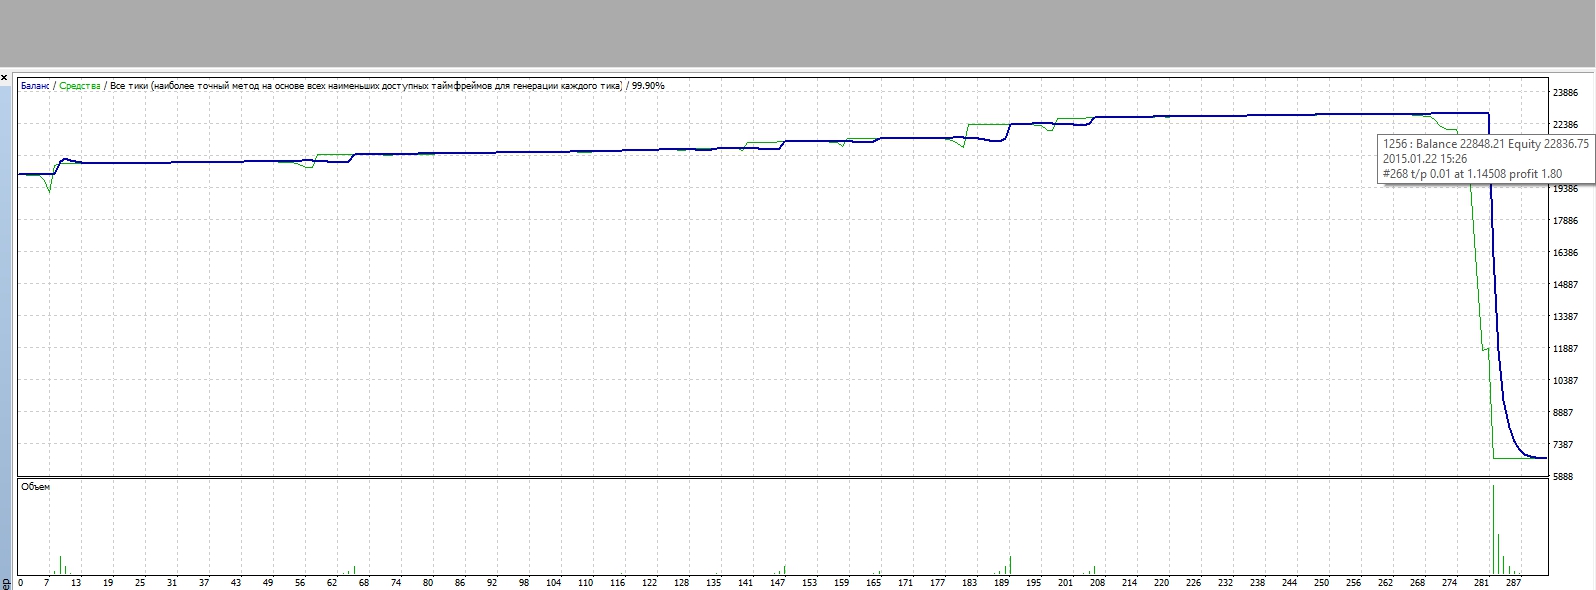Click trade number 13 on the horizontal axis
1596x590 pixels.
pyautogui.click(x=76, y=583)
